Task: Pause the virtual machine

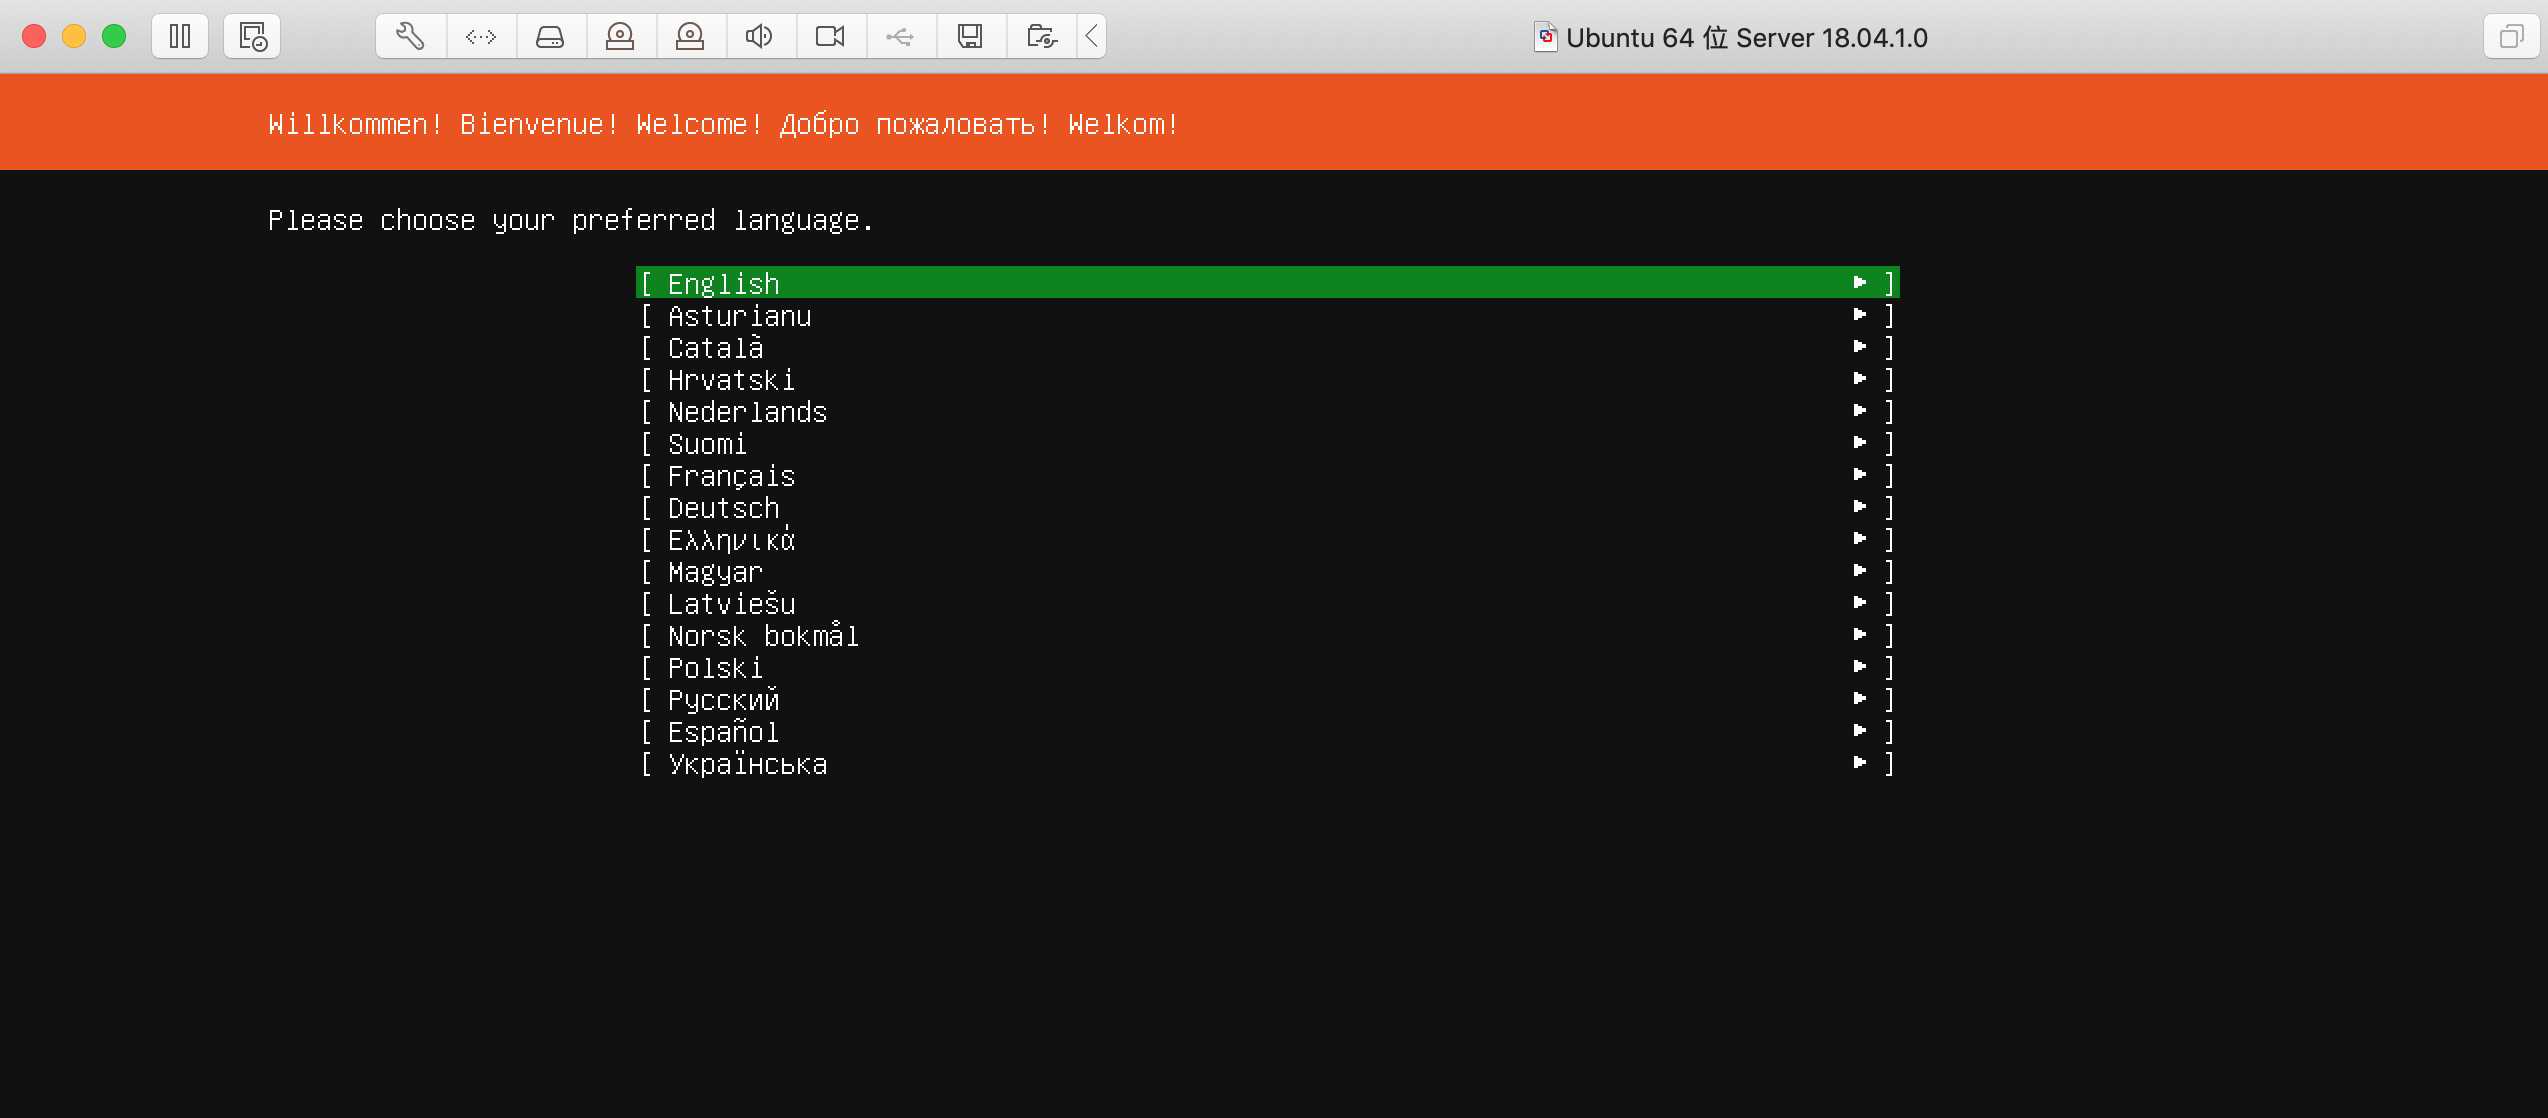Action: pos(180,37)
